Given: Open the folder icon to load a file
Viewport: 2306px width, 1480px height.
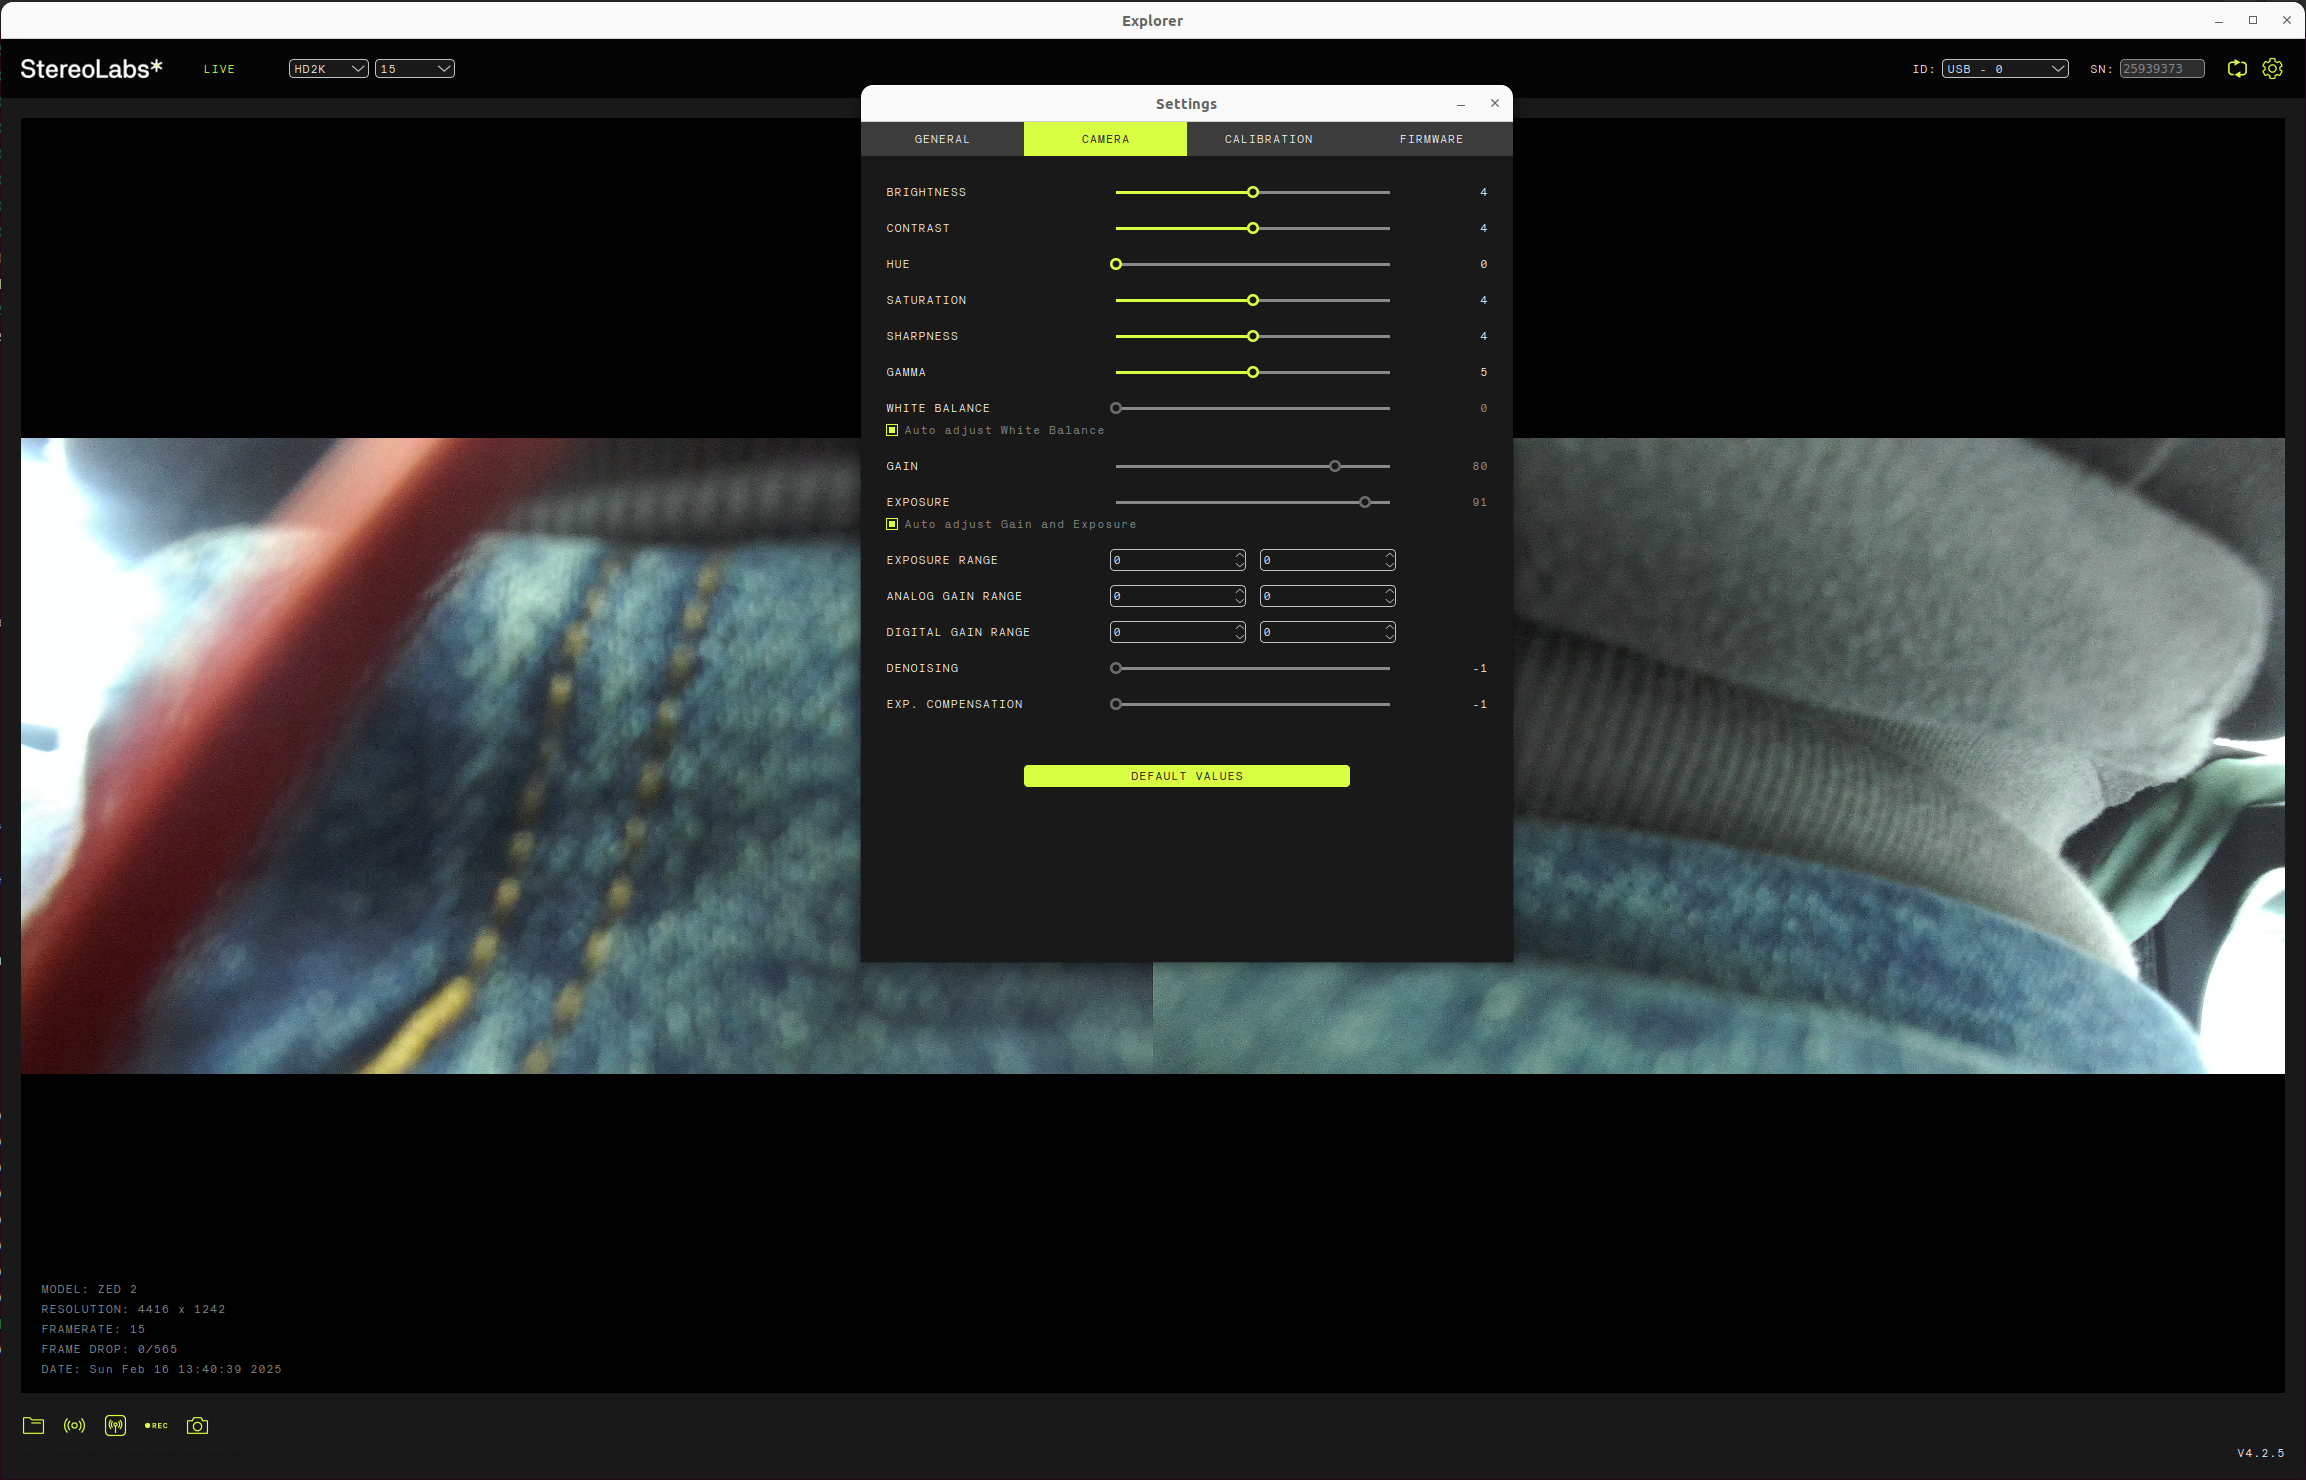Looking at the screenshot, I should click(x=34, y=1425).
